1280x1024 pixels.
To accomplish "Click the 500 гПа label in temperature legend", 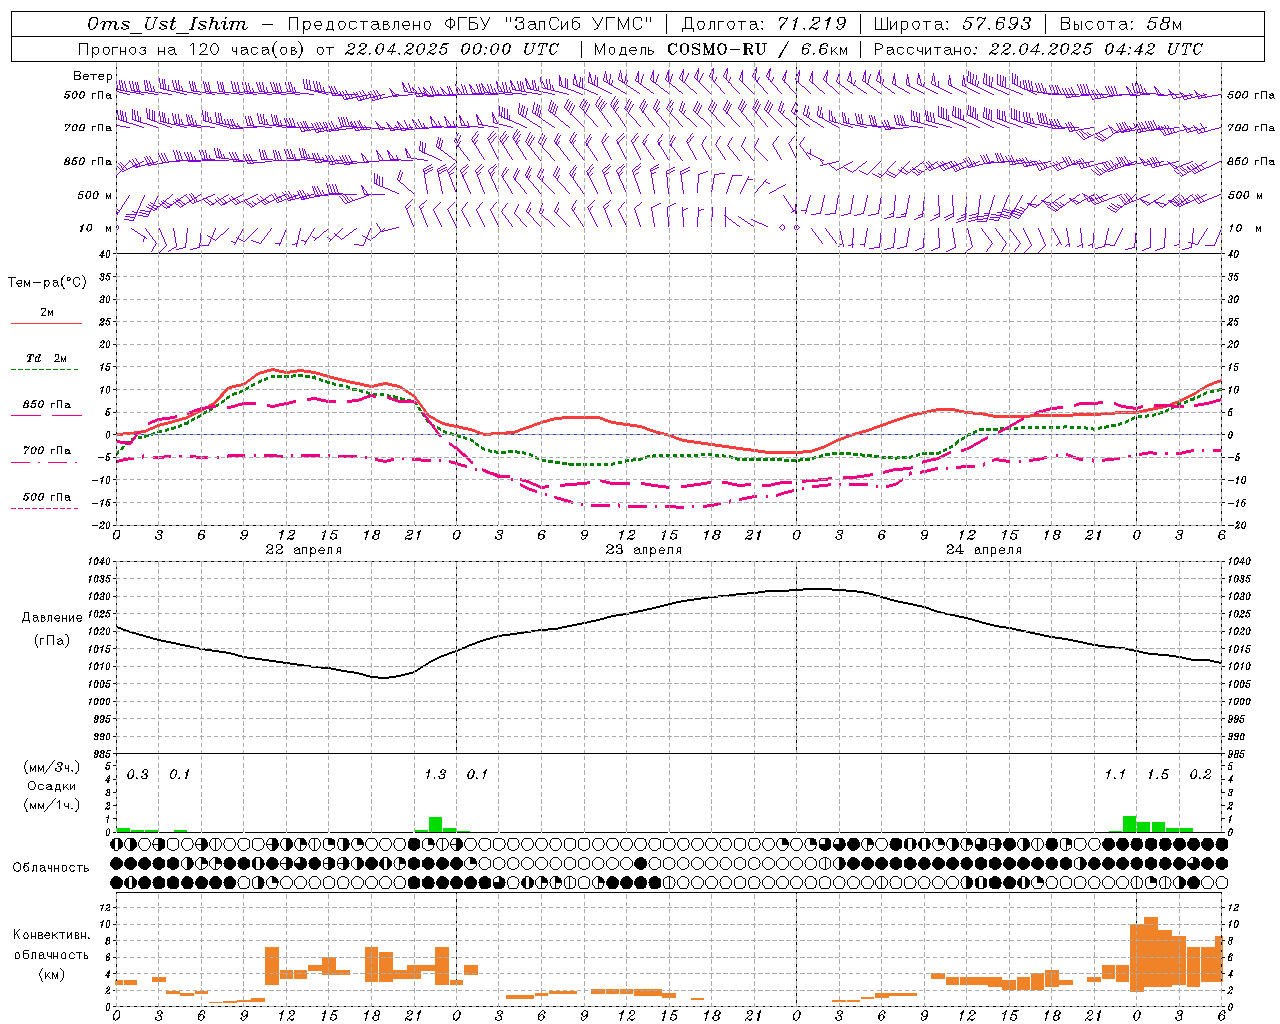I will (47, 497).
